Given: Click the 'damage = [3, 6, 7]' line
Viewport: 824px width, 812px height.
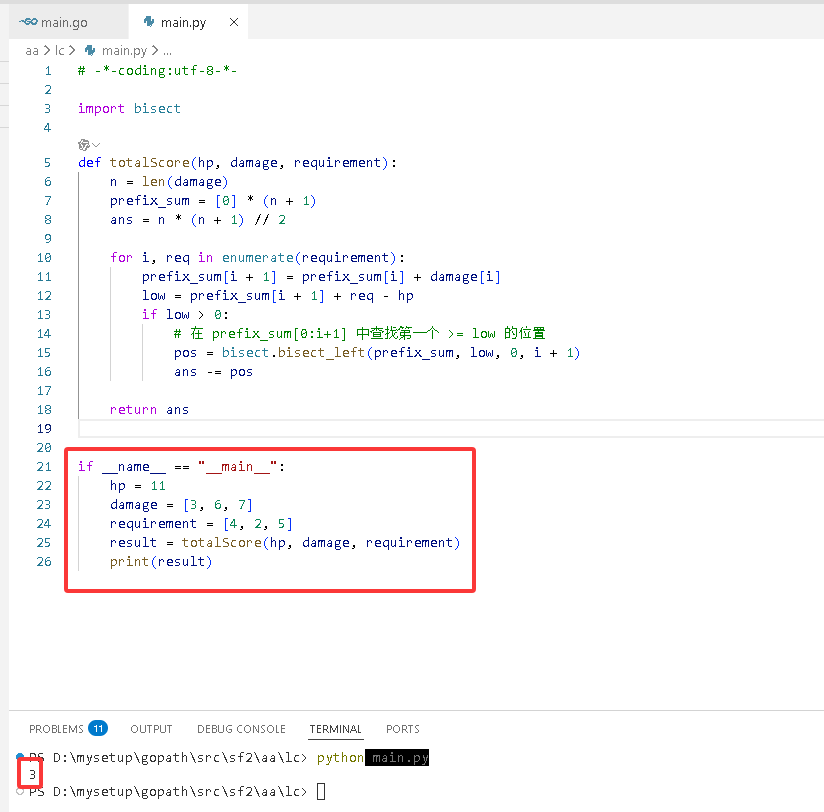Looking at the screenshot, I should click(181, 505).
